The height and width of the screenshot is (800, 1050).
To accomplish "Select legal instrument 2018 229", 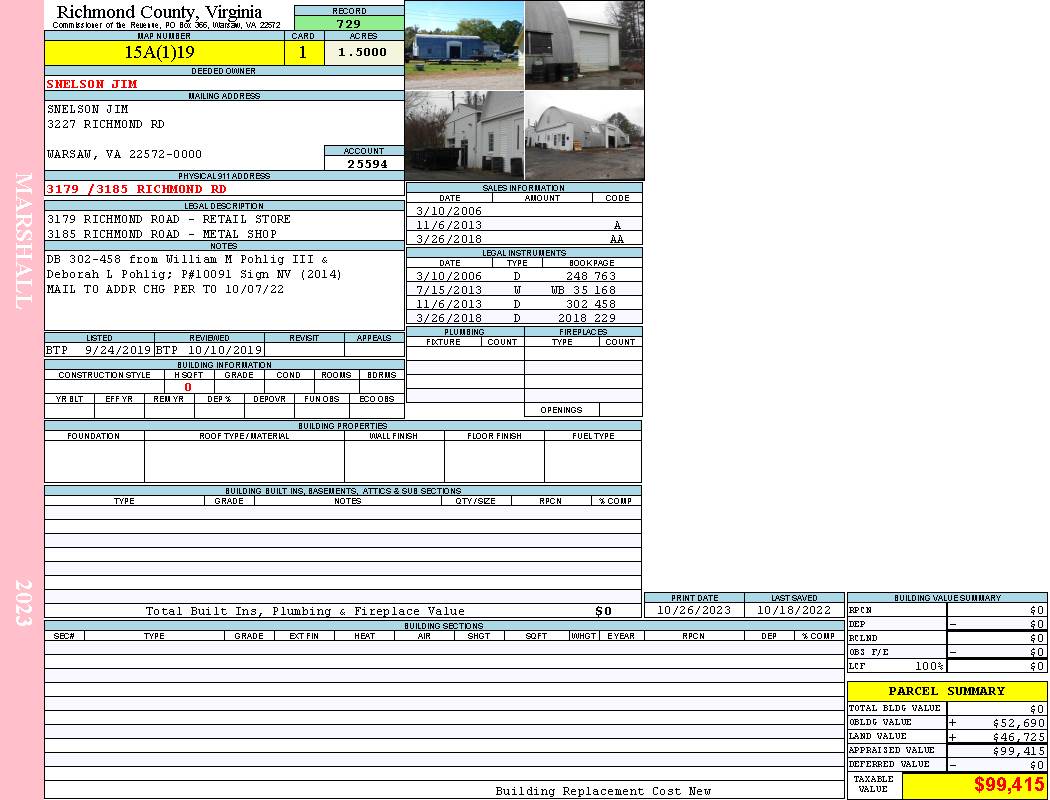I will pos(587,318).
